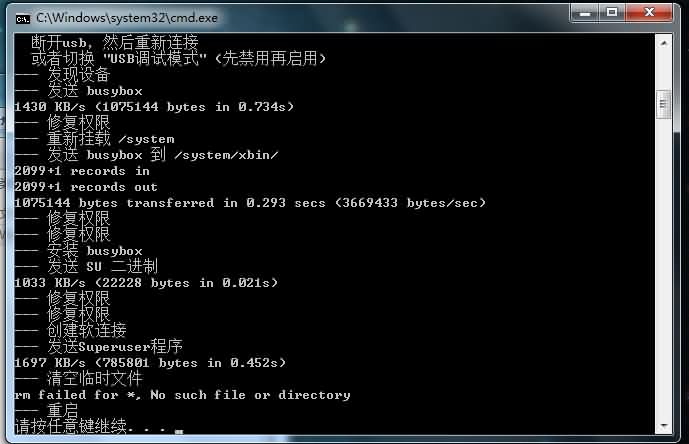The width and height of the screenshot is (689, 444).
Task: Click the scrollbar up arrow
Action: click(x=663, y=42)
